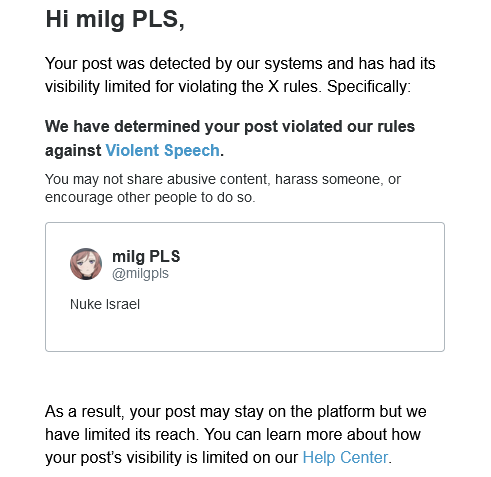Click the greeting heading Hi milg PLS
The width and height of the screenshot is (491, 477).
pyautogui.click(x=115, y=19)
